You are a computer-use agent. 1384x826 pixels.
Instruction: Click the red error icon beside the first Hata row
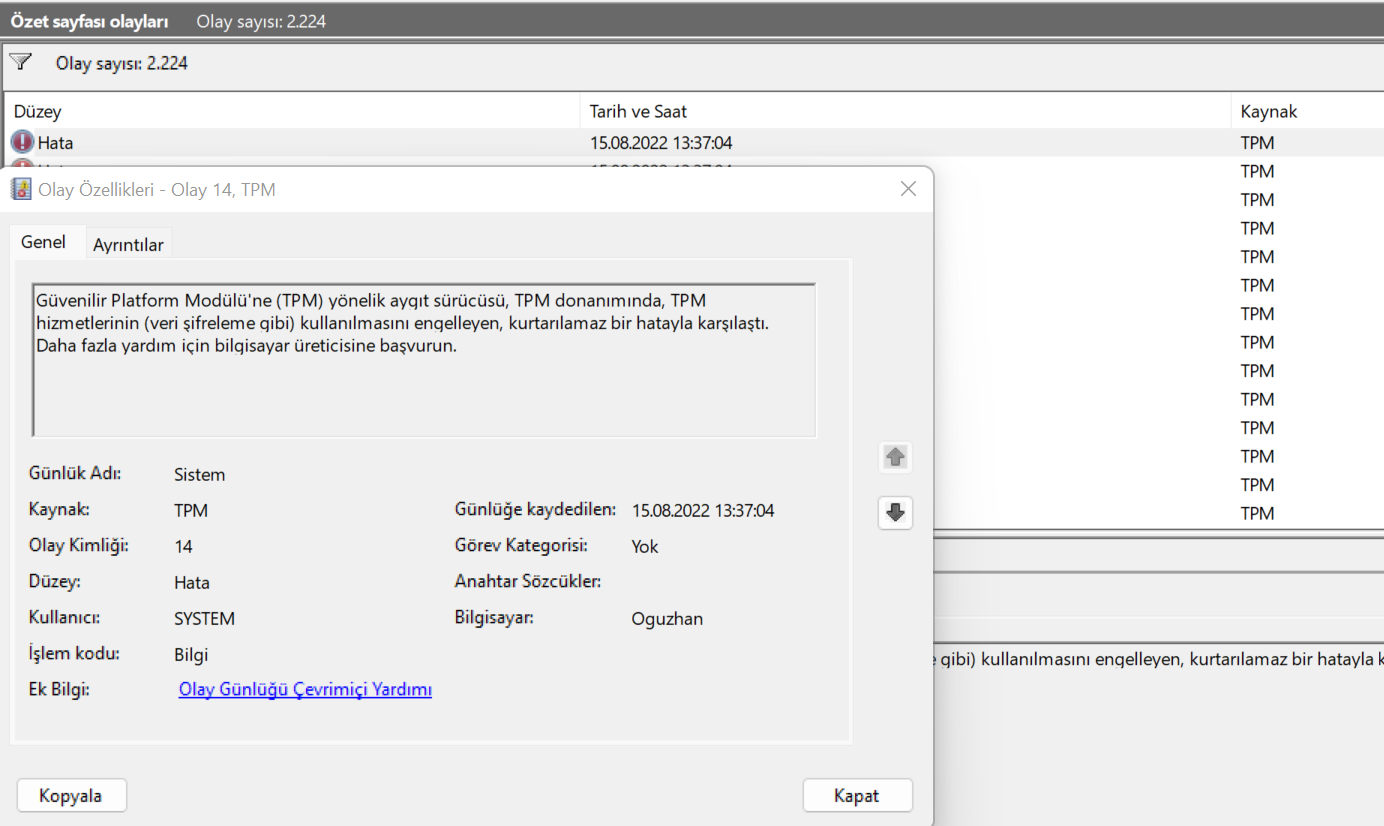22,142
